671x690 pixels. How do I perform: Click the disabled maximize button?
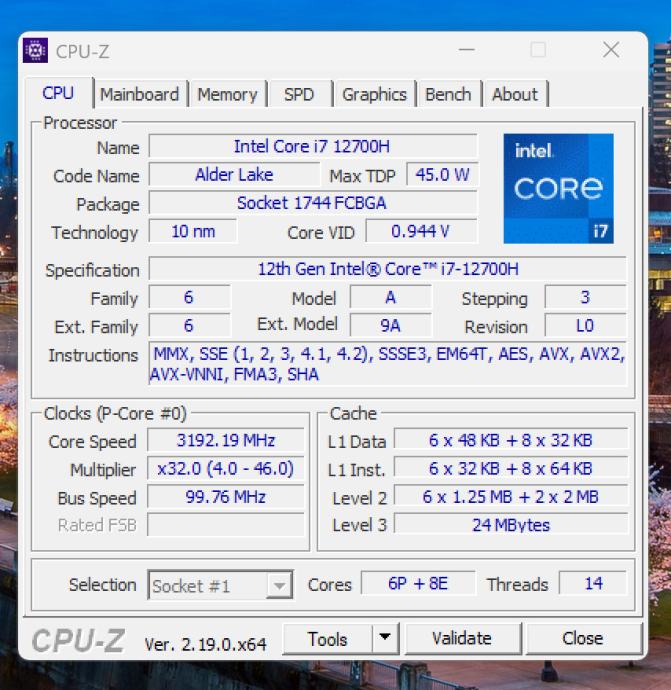coord(539,50)
